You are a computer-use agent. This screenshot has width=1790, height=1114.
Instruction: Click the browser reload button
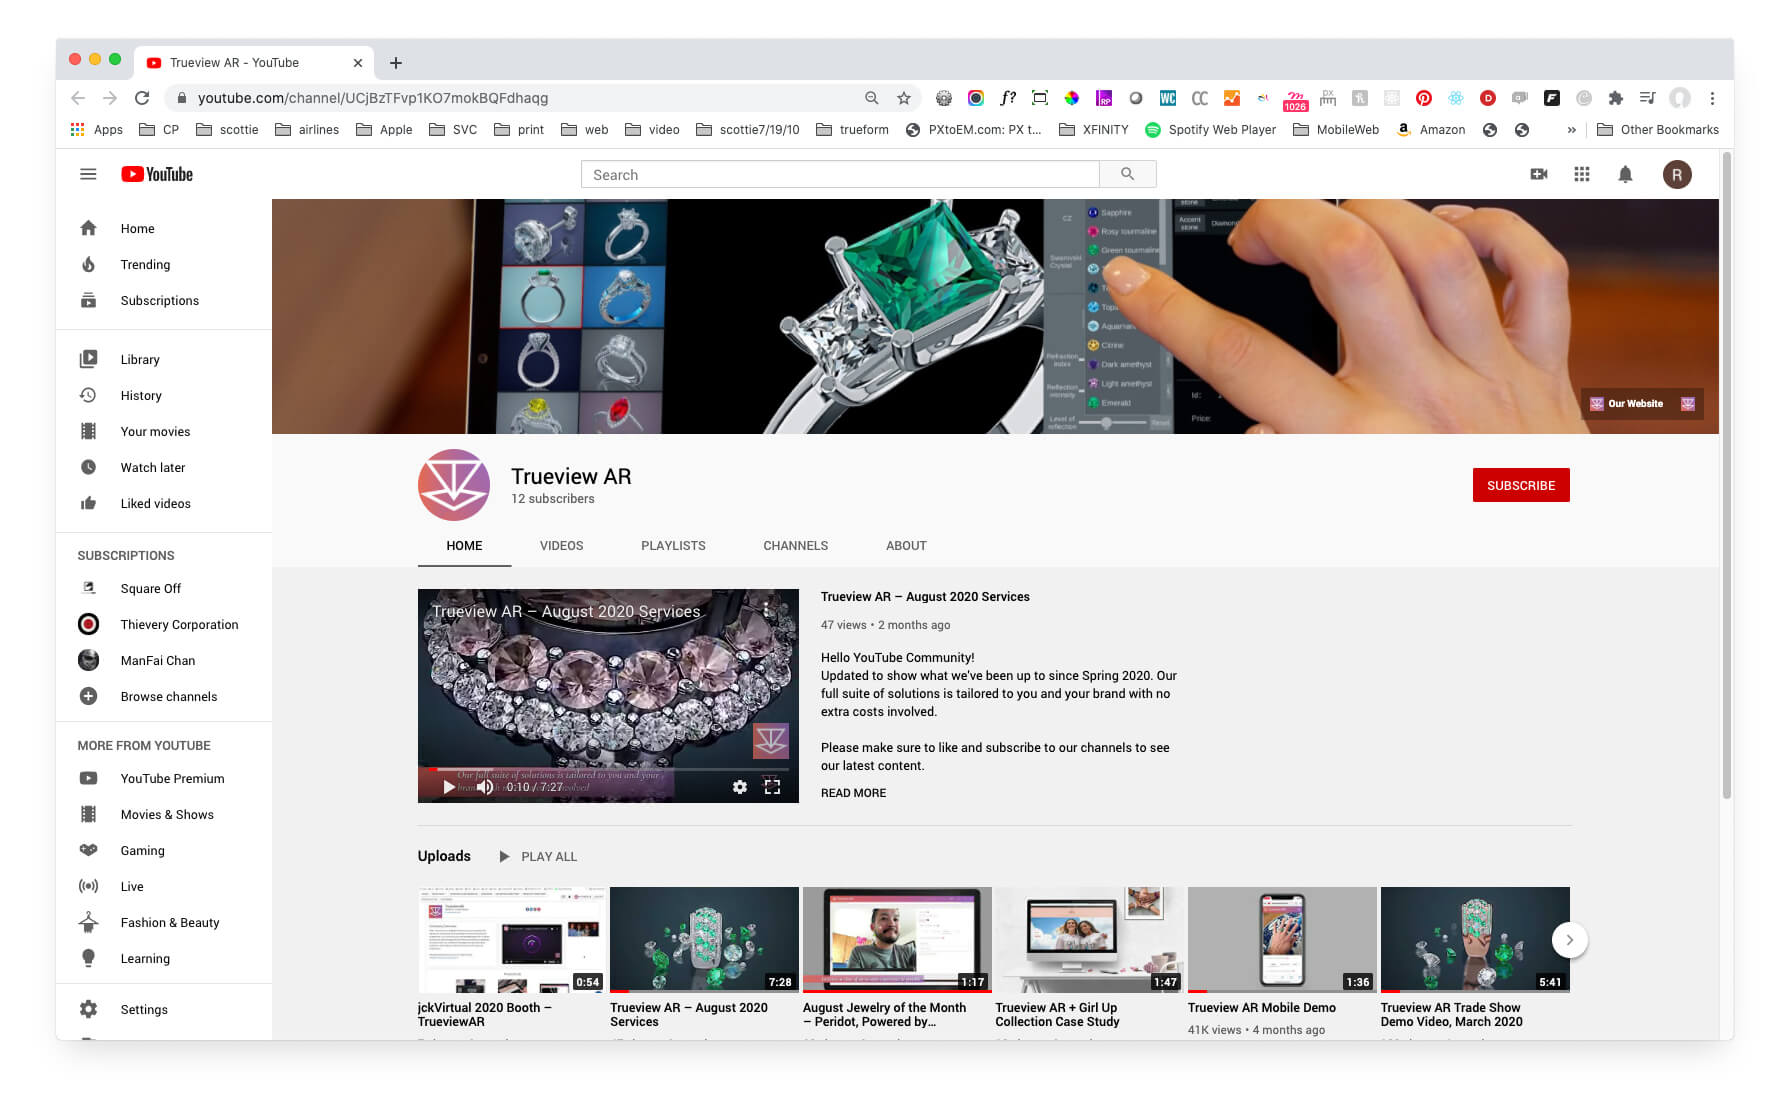142,98
